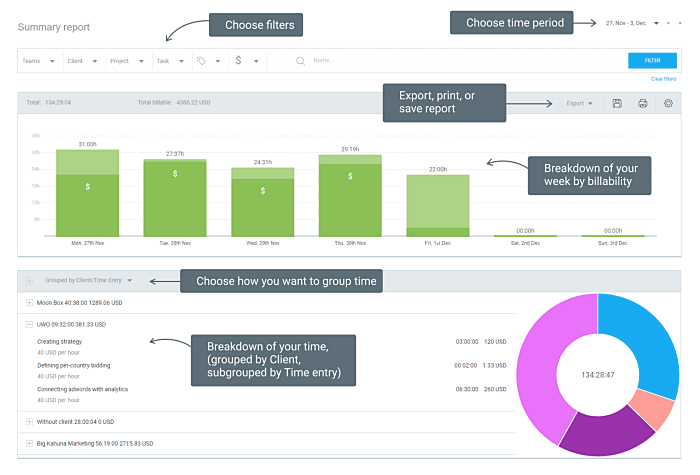The width and height of the screenshot is (700, 475).
Task: Open the billable dollar sign filter
Action: tap(238, 60)
